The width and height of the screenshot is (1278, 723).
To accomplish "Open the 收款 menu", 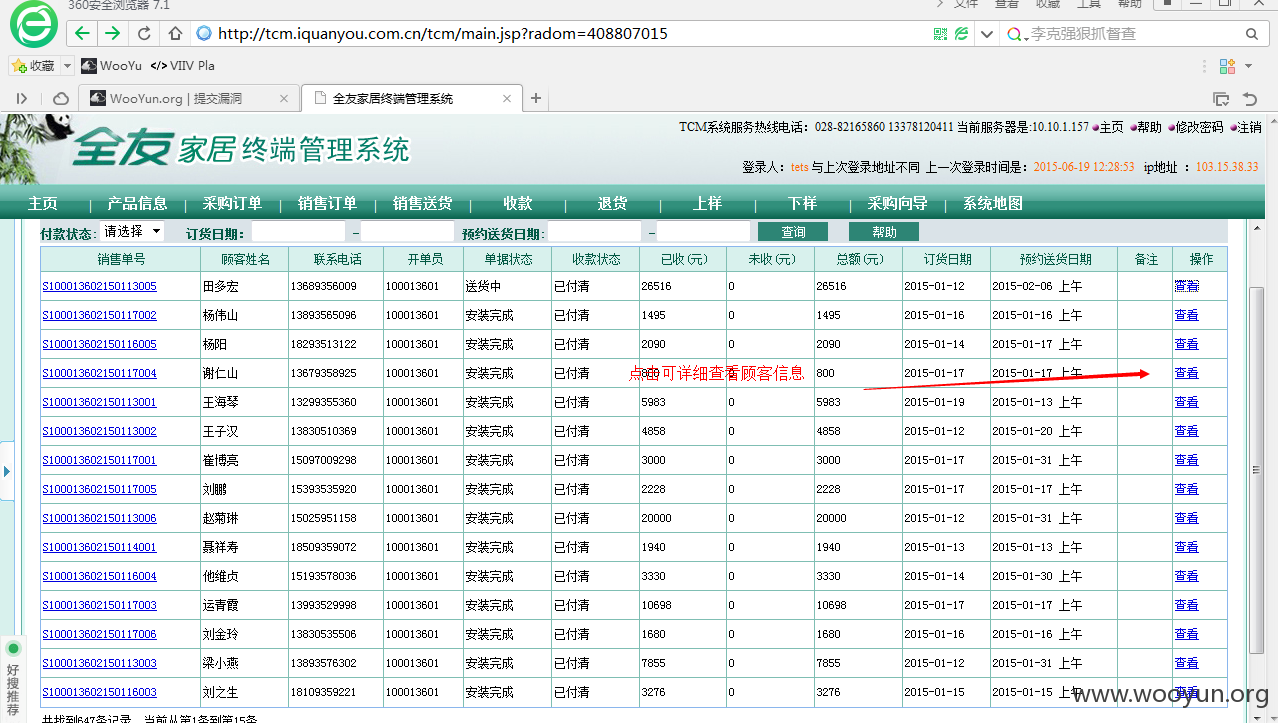I will 518,203.
